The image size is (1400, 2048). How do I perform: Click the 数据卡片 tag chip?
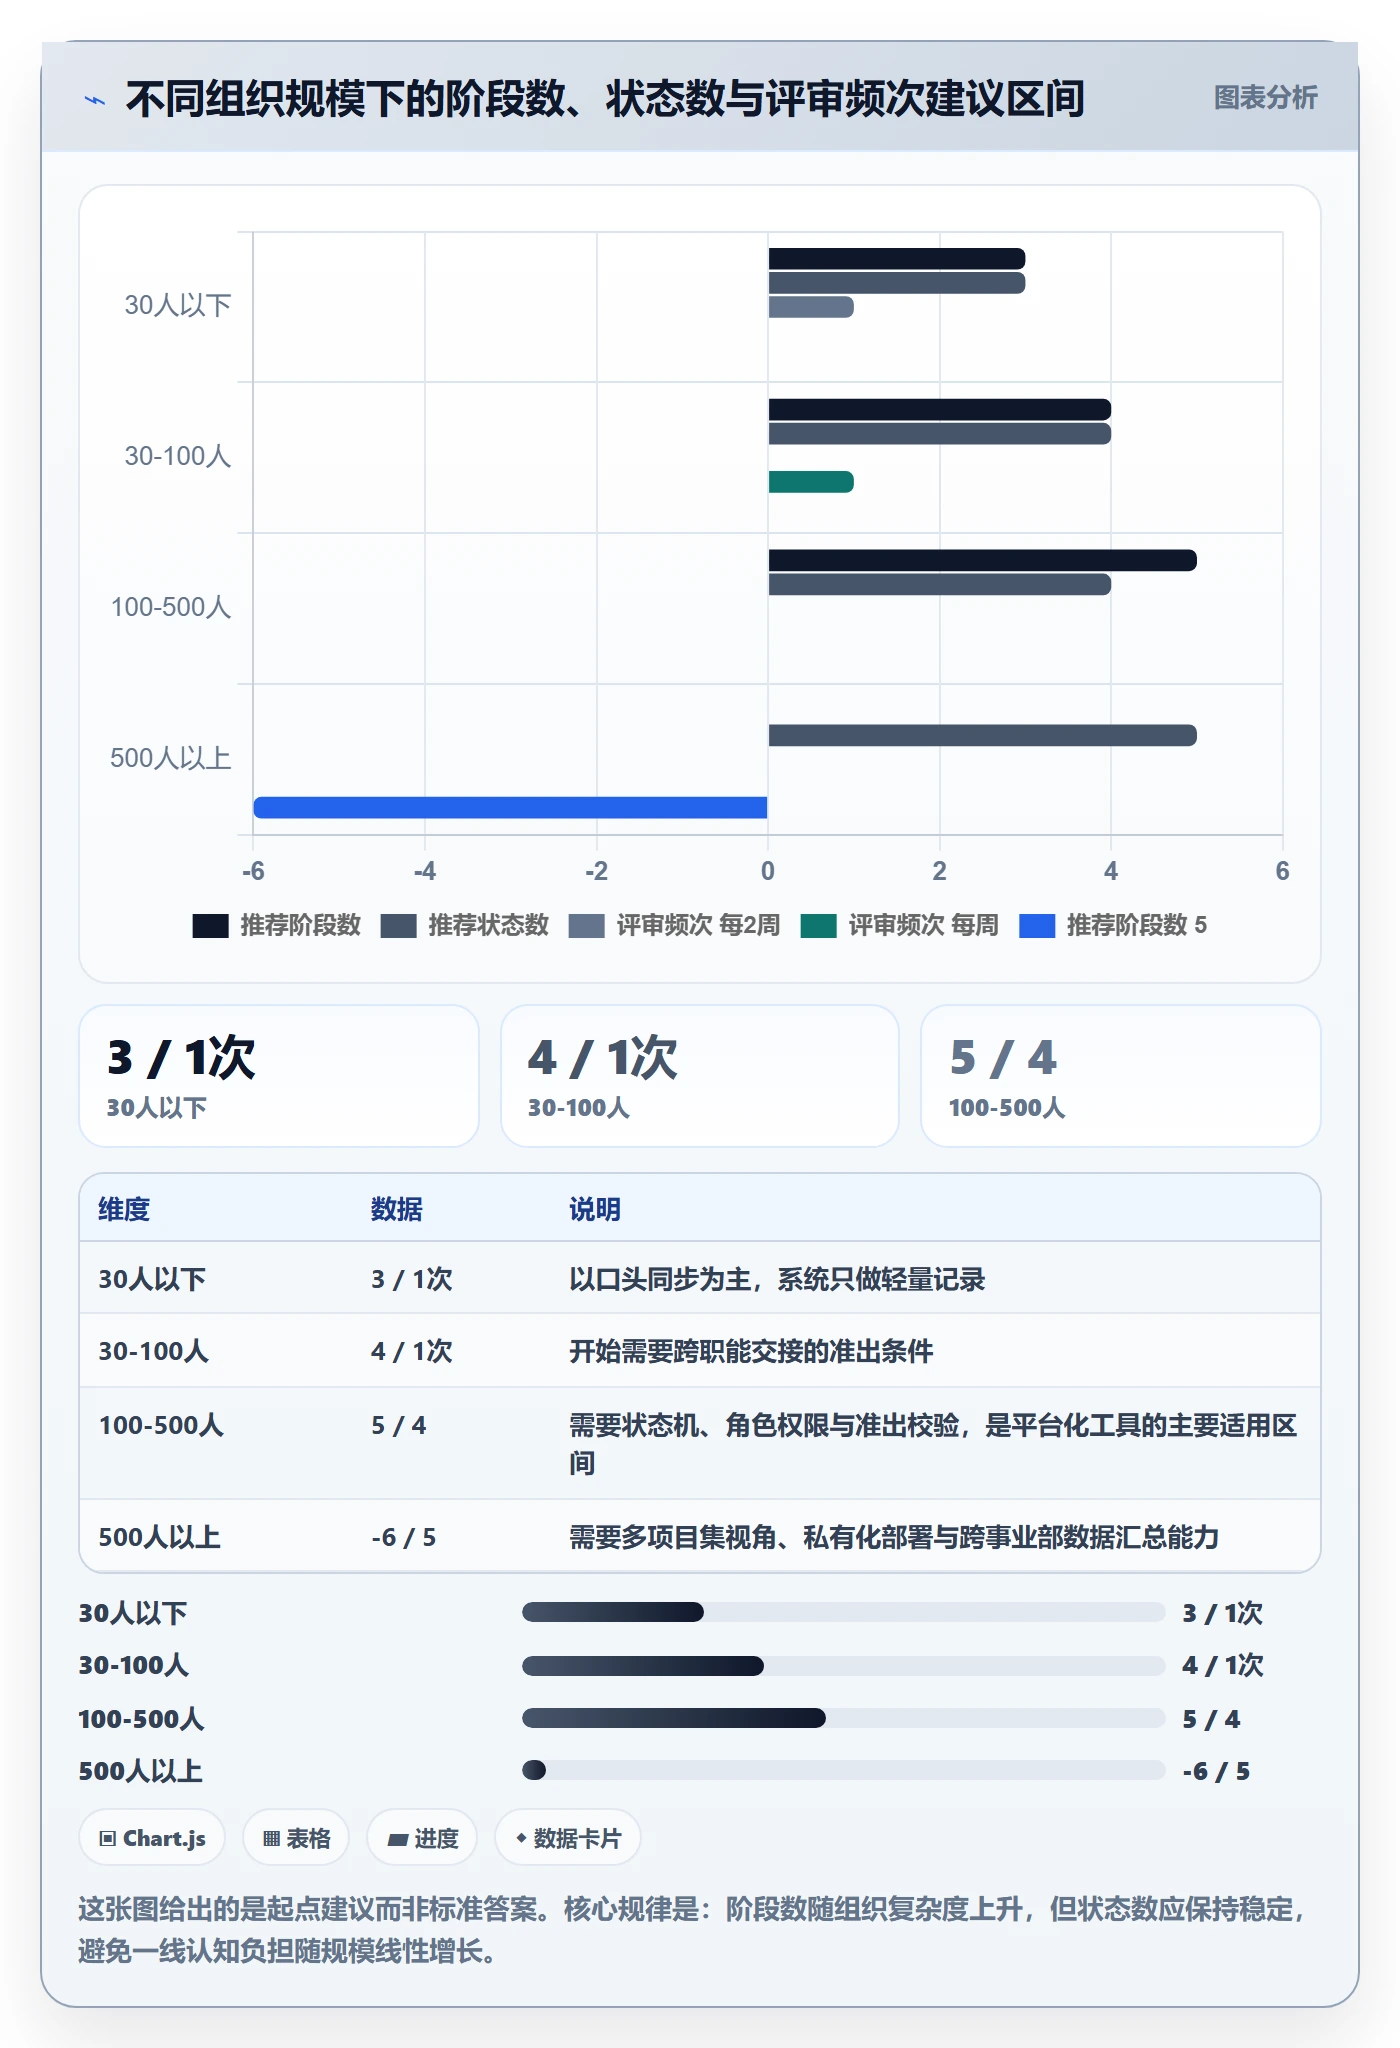568,1838
